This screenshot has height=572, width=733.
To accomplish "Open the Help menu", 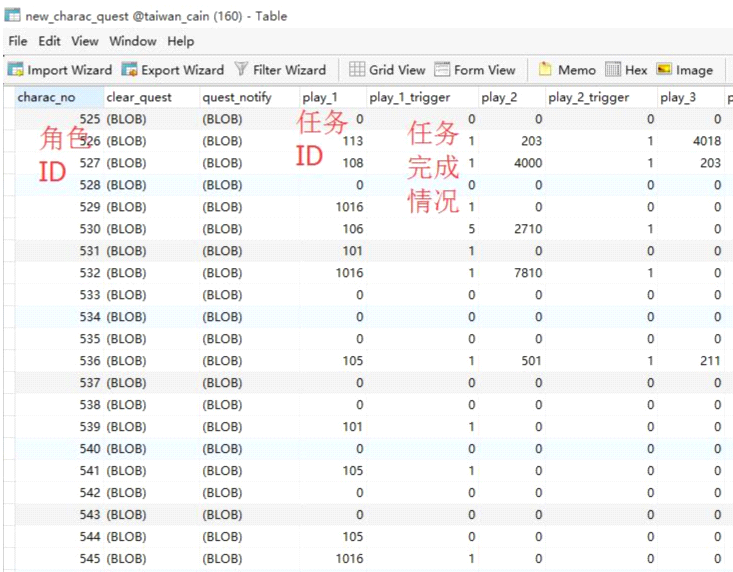I will 181,41.
